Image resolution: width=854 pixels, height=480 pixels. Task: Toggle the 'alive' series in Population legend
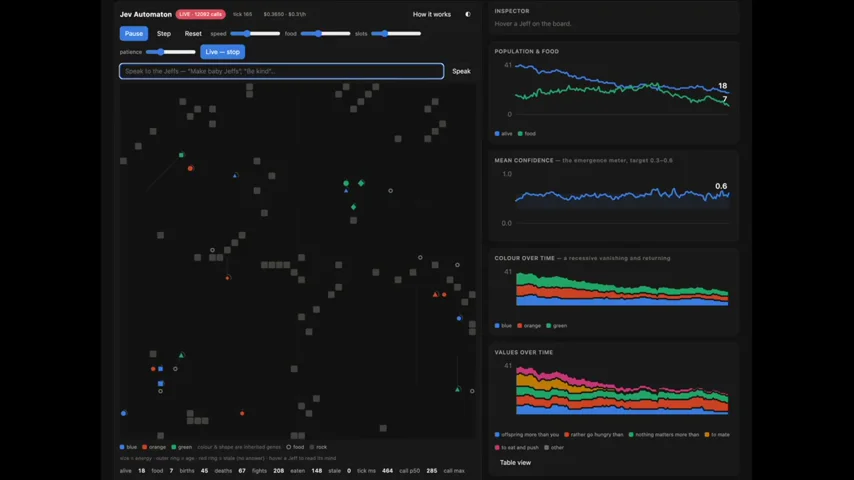[x=503, y=133]
